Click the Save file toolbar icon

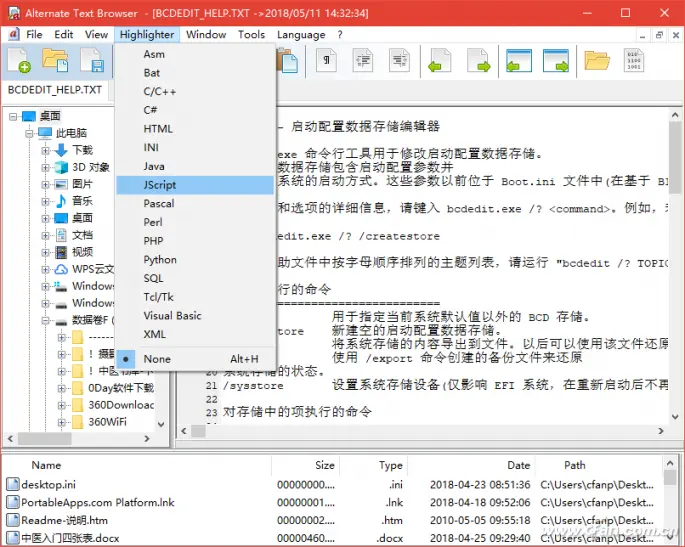tap(93, 60)
